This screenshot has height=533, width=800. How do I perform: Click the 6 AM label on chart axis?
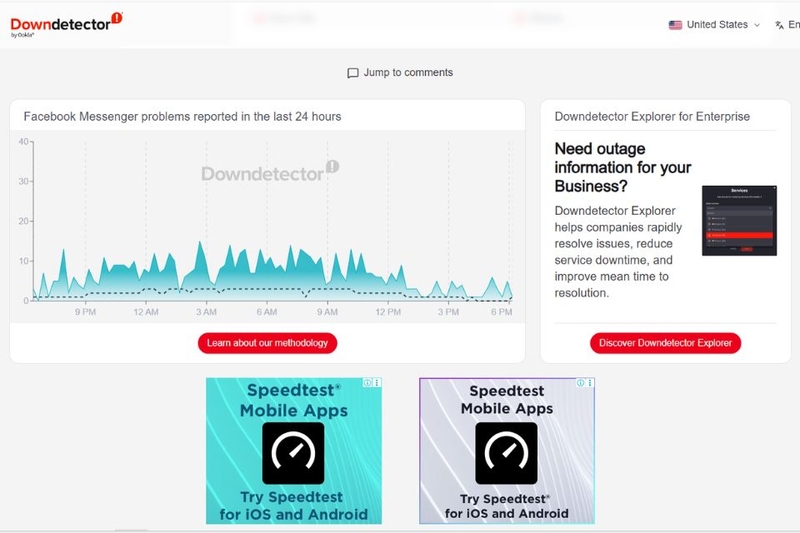267,312
